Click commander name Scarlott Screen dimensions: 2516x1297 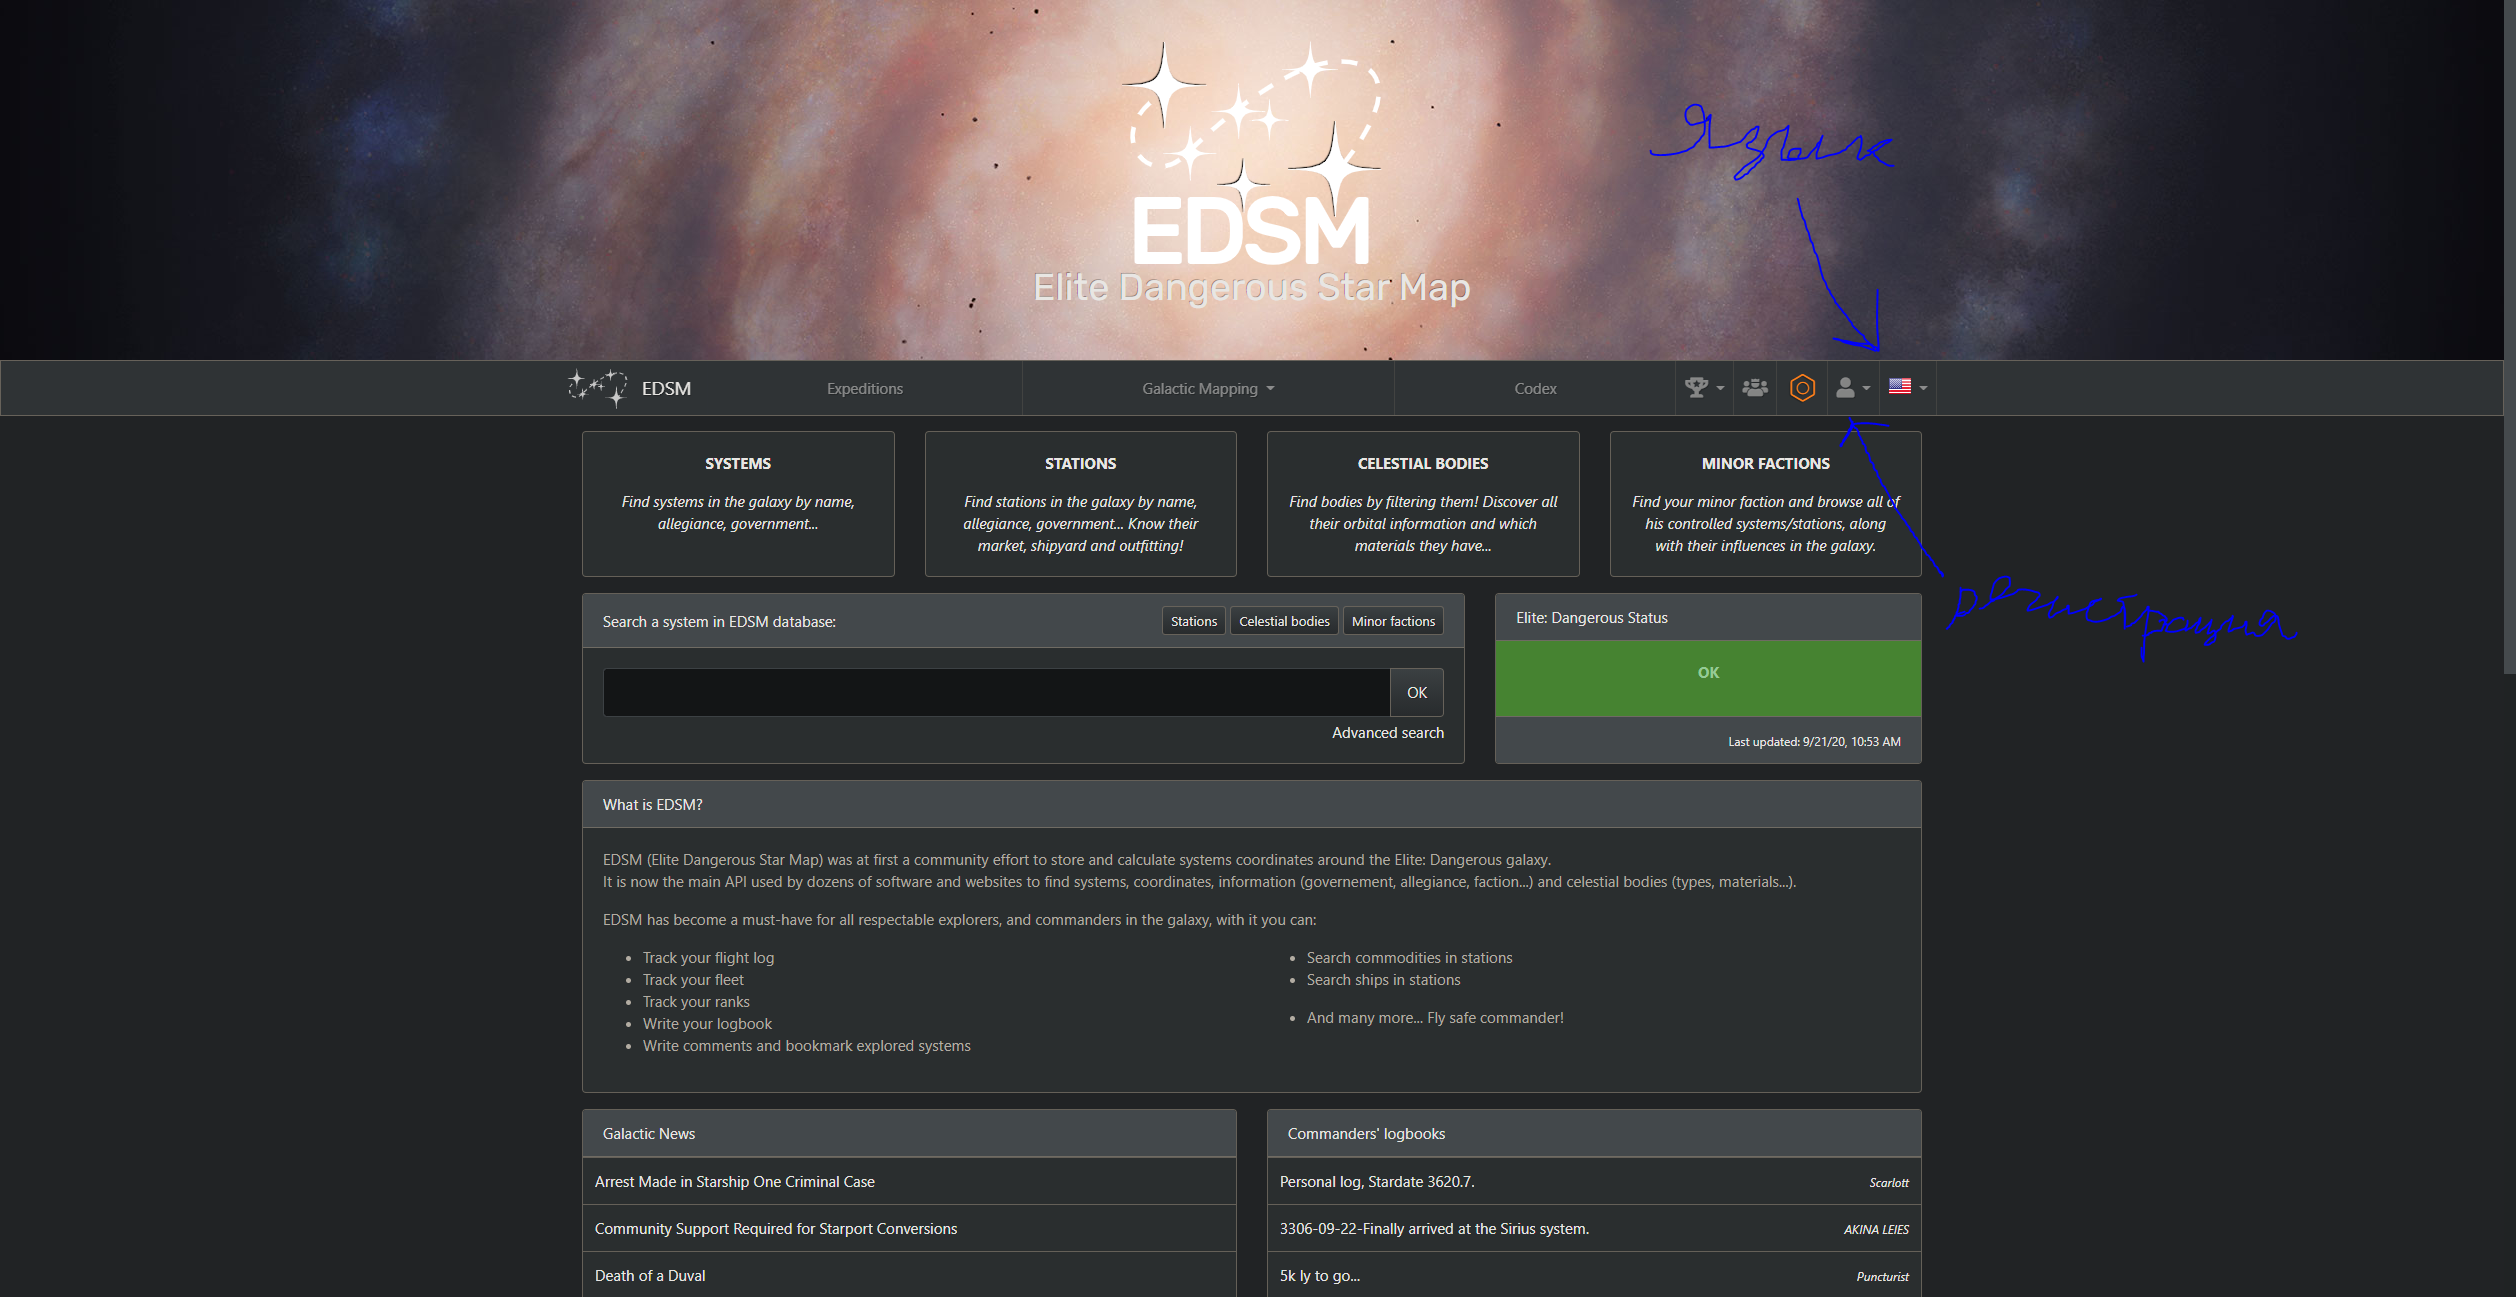(x=1889, y=1183)
